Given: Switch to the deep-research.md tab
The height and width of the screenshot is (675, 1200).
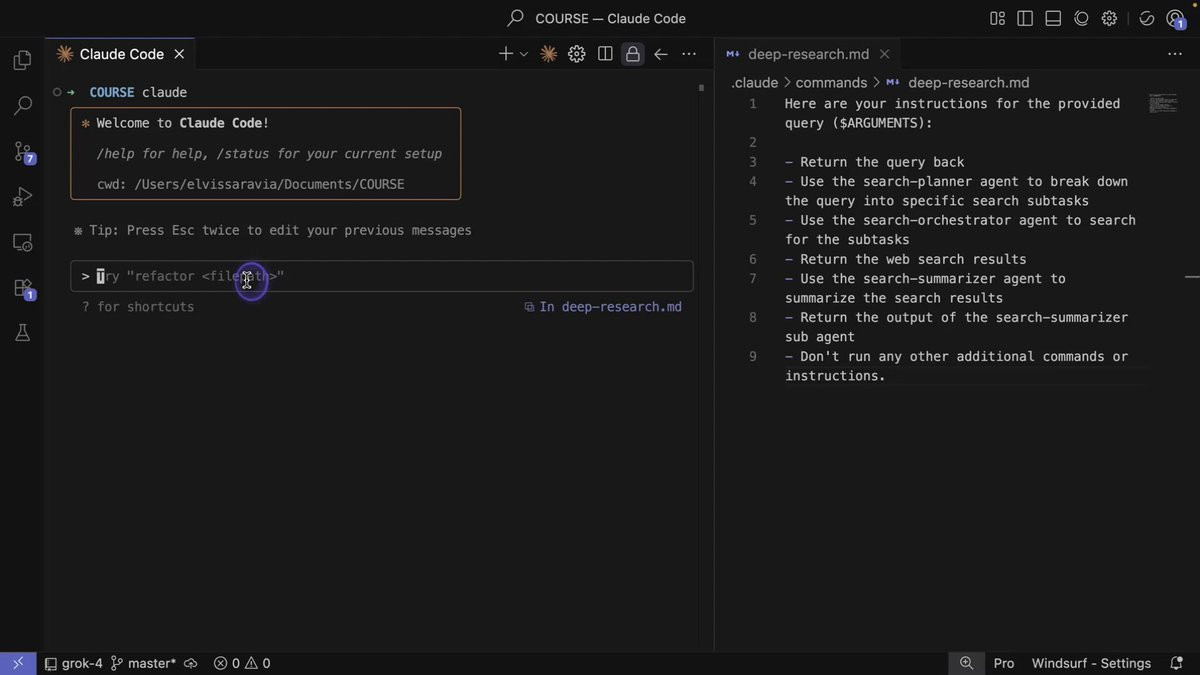Looking at the screenshot, I should coord(808,54).
